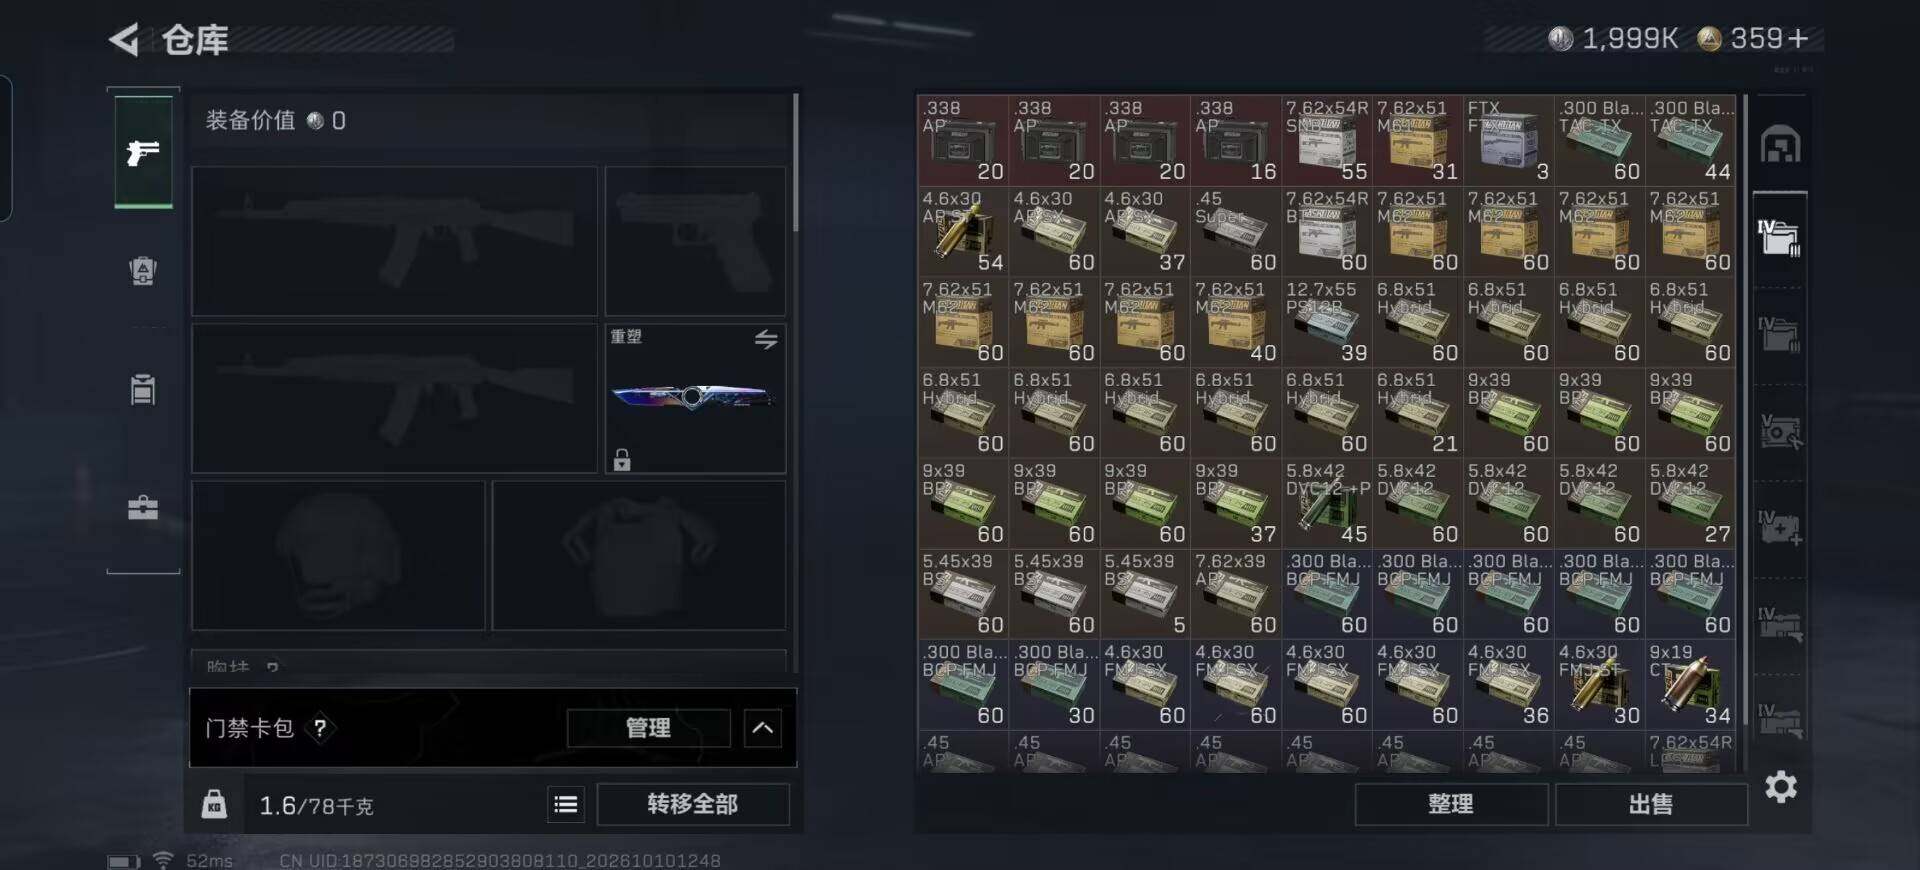Collapse the 门禁卡包 panel with the chevron

pyautogui.click(x=762, y=728)
